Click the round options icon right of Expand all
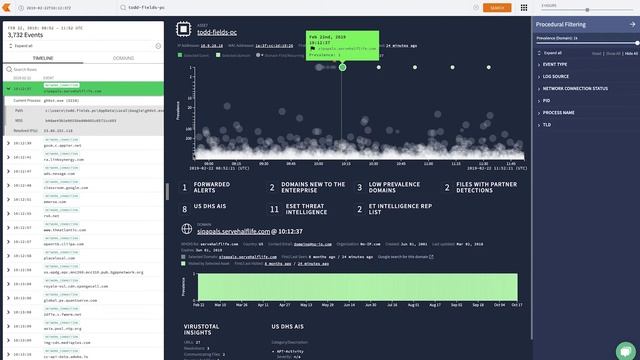This screenshot has height=360, width=640. click(x=158, y=46)
